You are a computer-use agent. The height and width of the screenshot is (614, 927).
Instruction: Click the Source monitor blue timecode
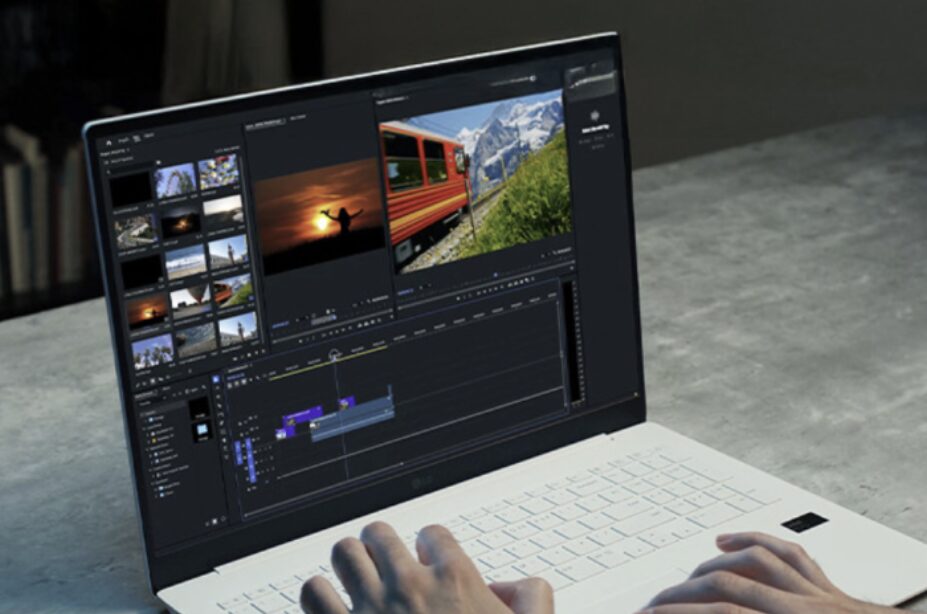[281, 323]
